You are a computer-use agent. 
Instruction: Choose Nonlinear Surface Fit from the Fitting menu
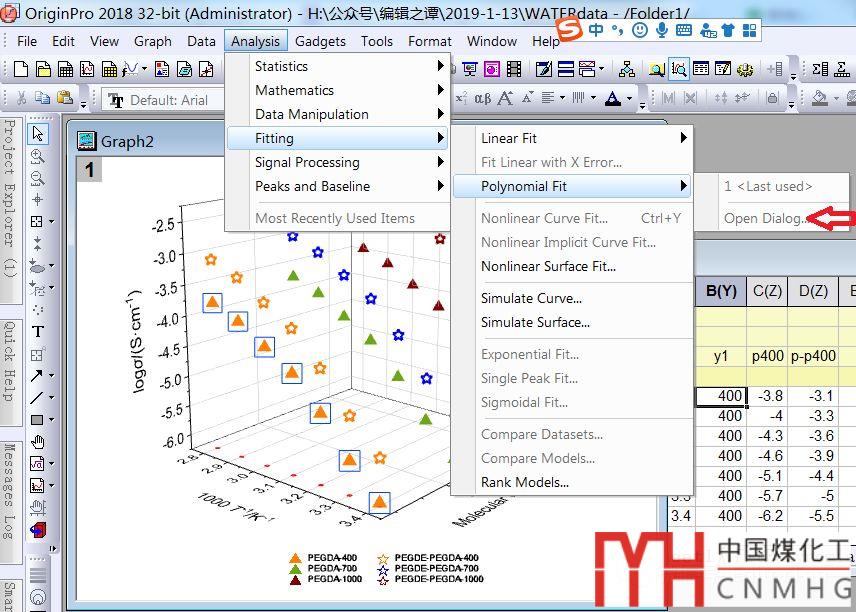point(548,266)
